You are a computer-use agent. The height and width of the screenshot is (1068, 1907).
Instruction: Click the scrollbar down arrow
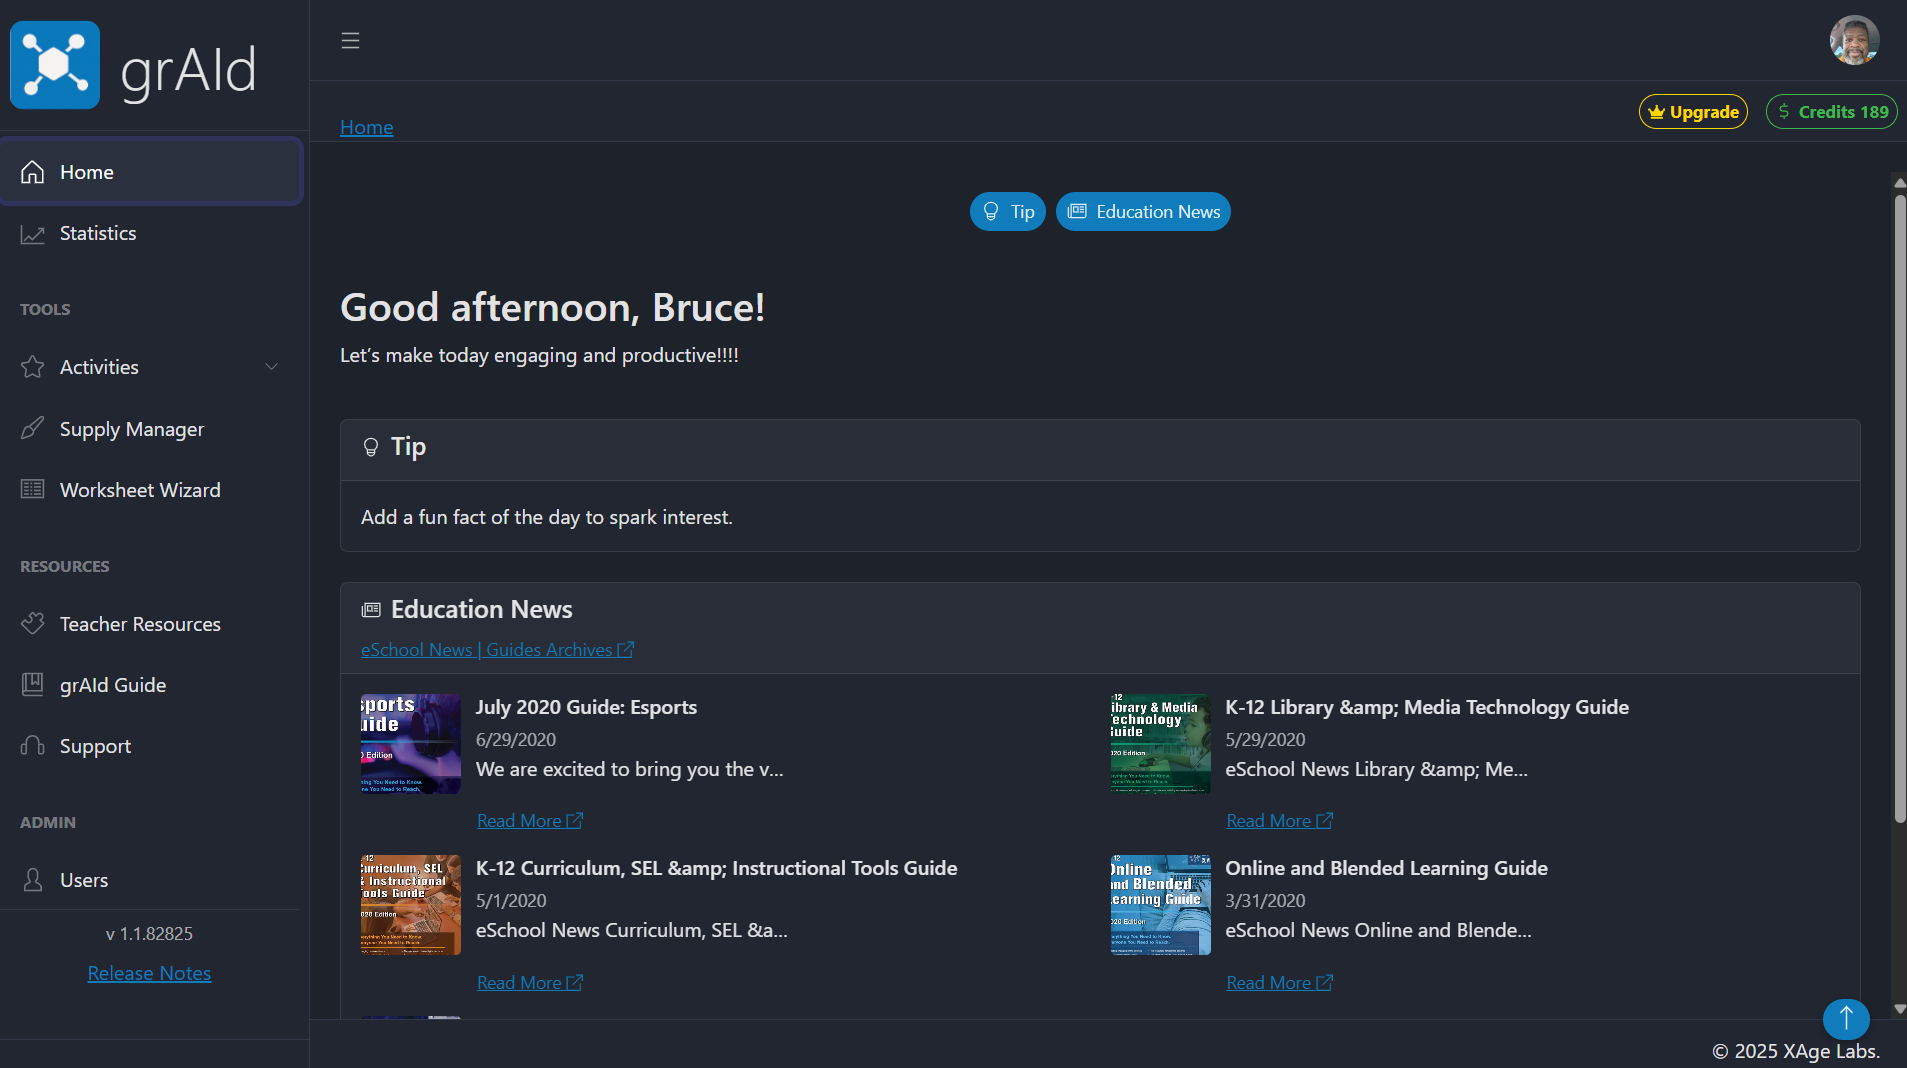[1899, 1009]
